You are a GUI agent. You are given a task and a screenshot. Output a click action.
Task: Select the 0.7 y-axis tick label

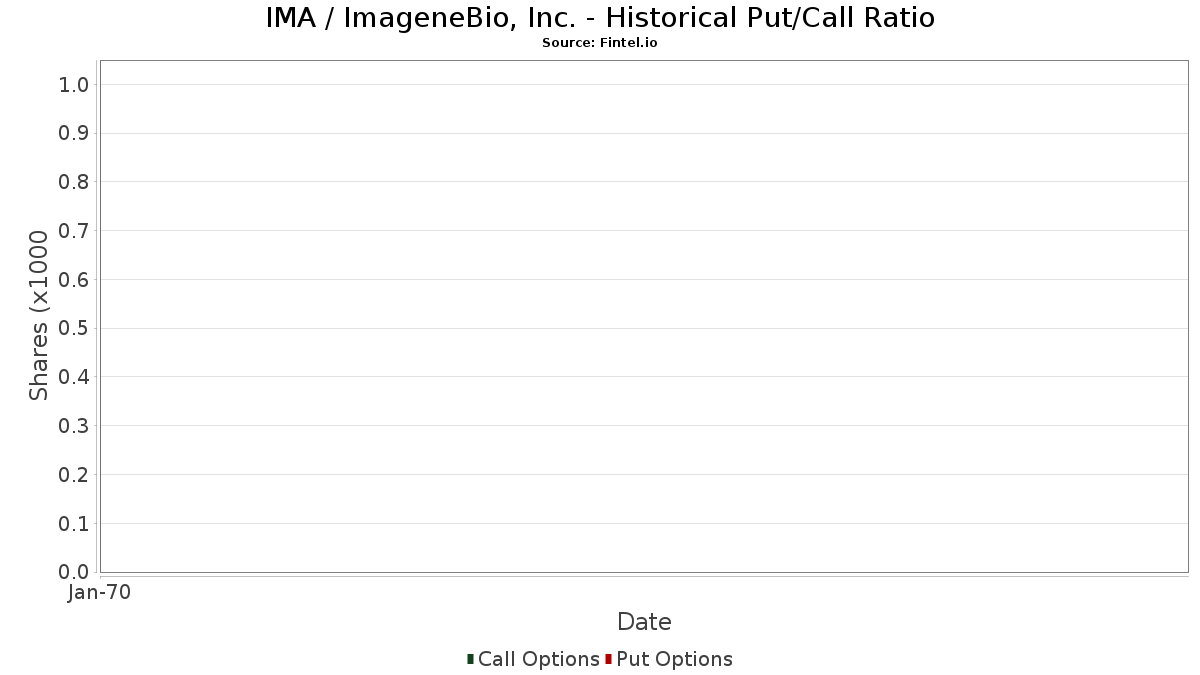[x=74, y=231]
